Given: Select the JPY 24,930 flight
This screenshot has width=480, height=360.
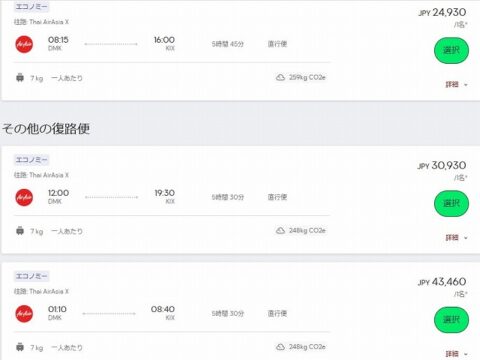Looking at the screenshot, I should [451, 50].
